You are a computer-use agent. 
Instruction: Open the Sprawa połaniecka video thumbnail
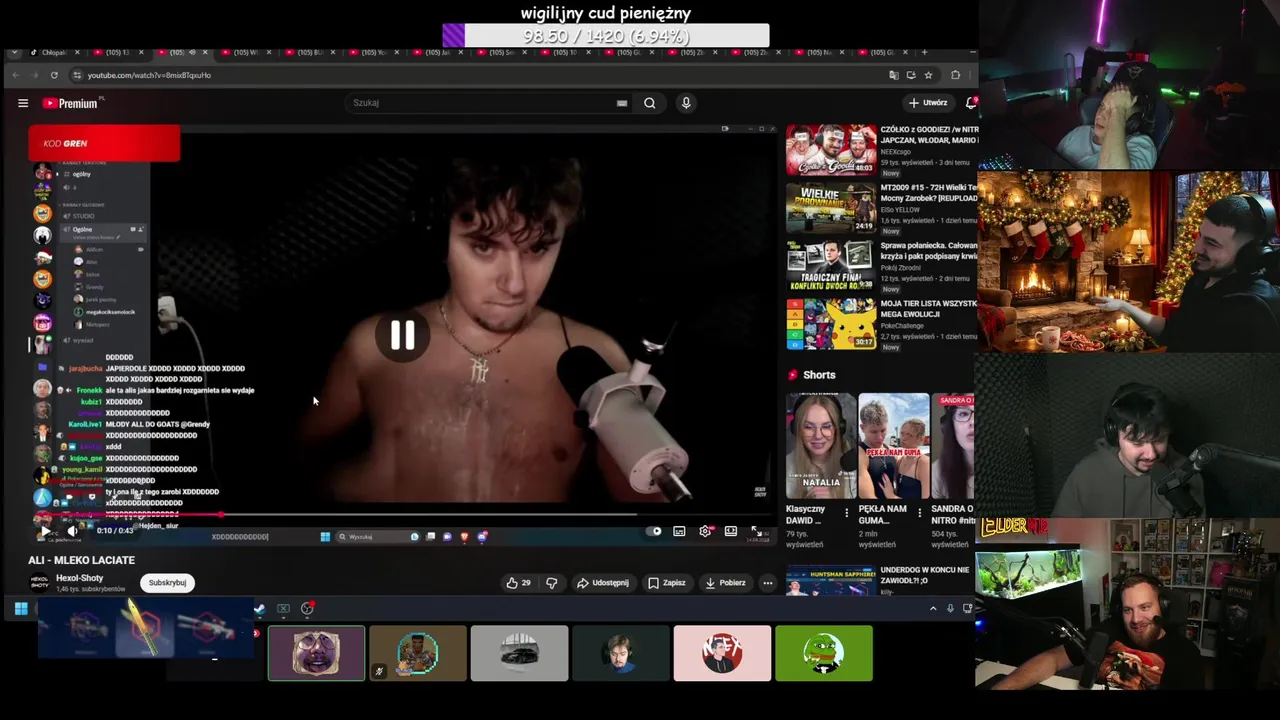(831, 266)
